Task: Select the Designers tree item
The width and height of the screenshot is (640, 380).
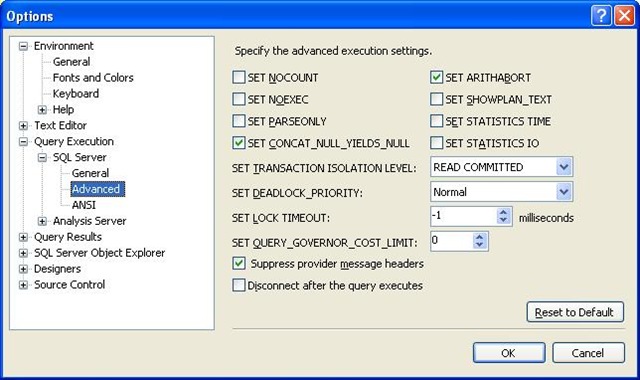Action: point(58,269)
